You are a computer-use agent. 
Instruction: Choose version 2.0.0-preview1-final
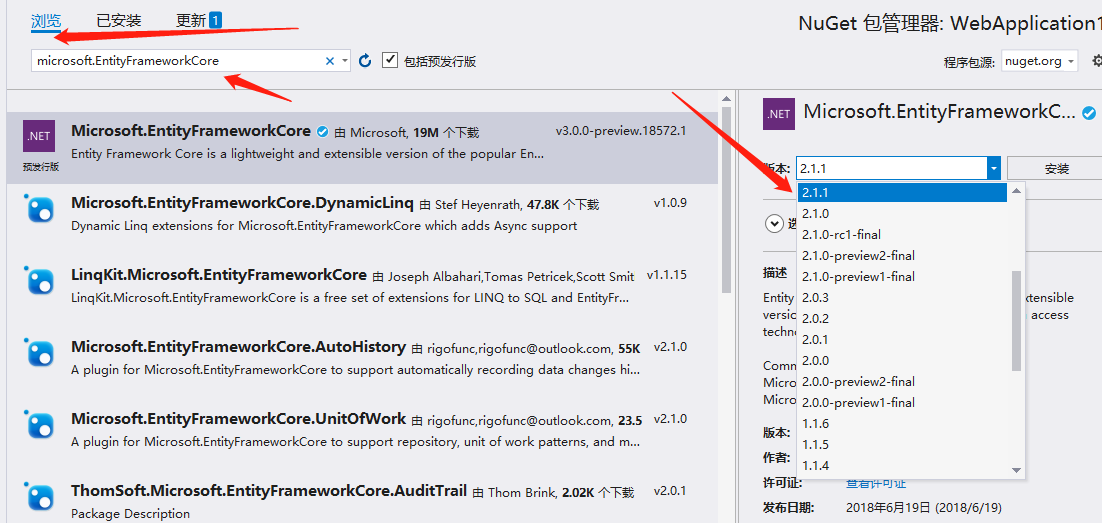(x=903, y=403)
